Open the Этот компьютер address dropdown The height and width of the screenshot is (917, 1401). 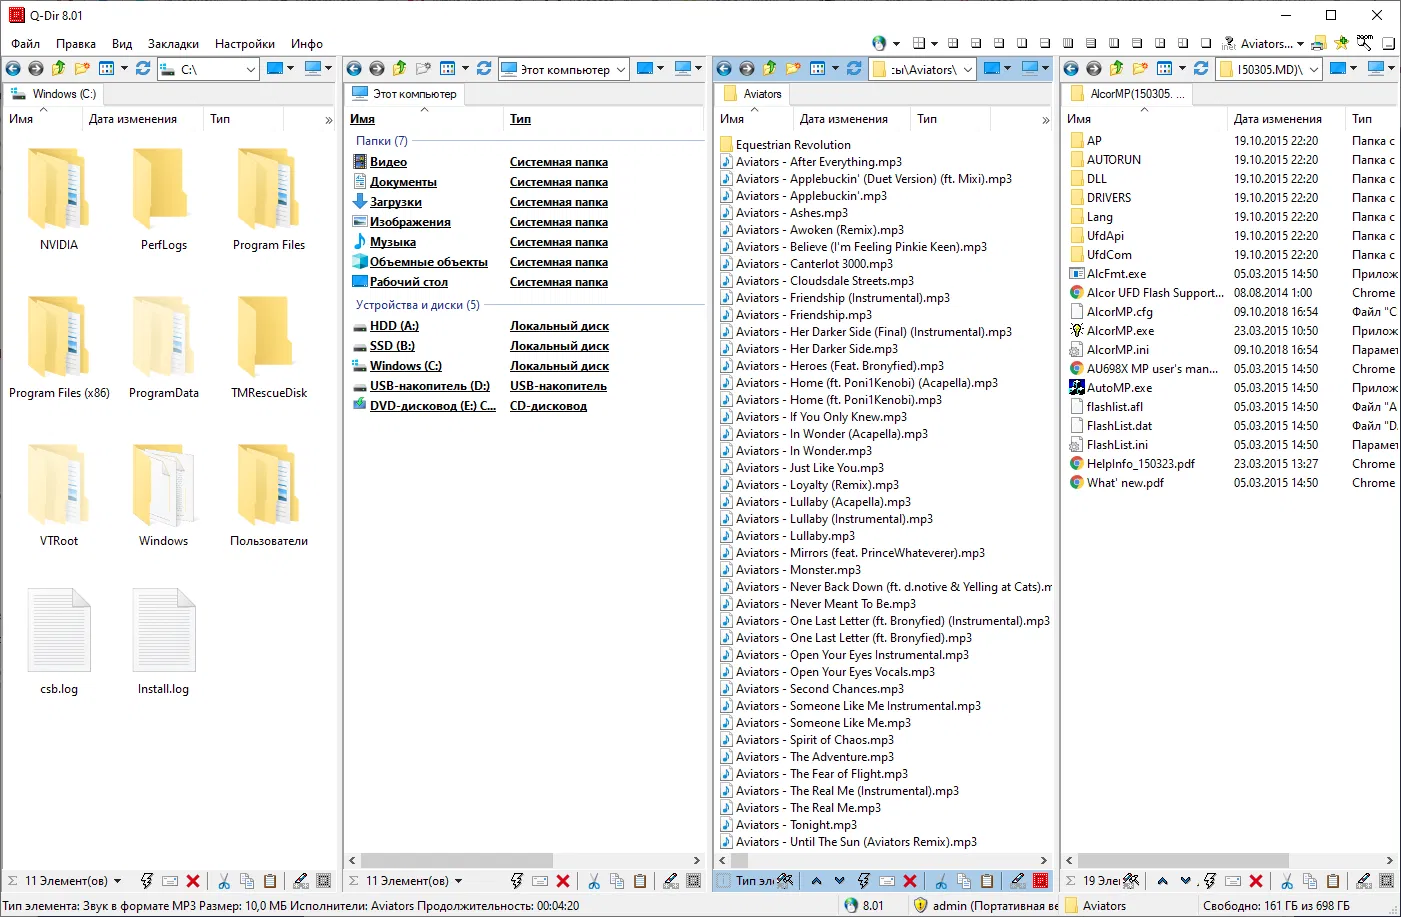[621, 69]
